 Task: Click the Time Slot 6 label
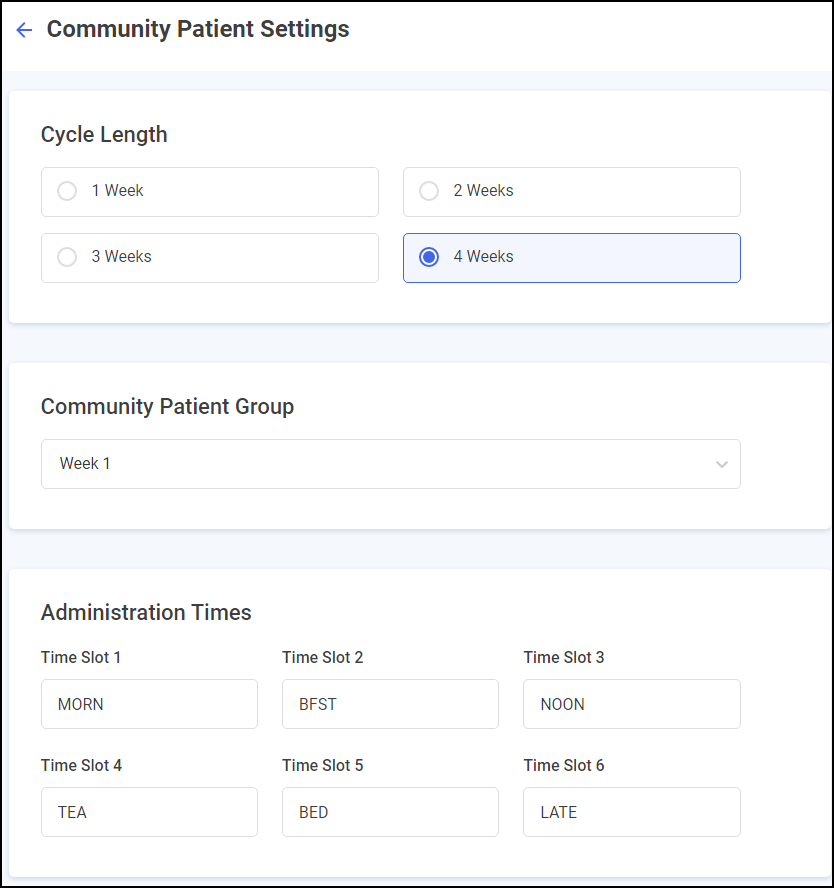(x=564, y=766)
